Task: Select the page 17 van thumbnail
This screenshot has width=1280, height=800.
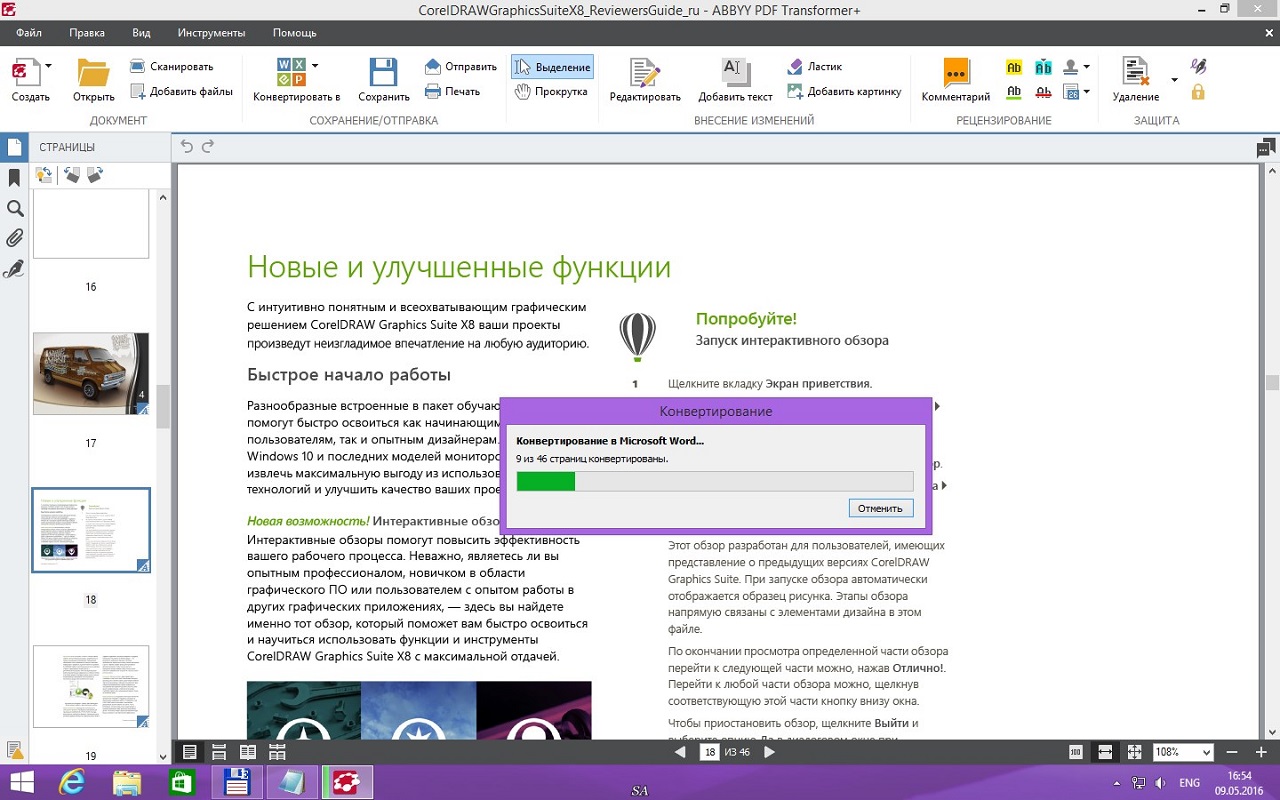Action: coord(91,373)
